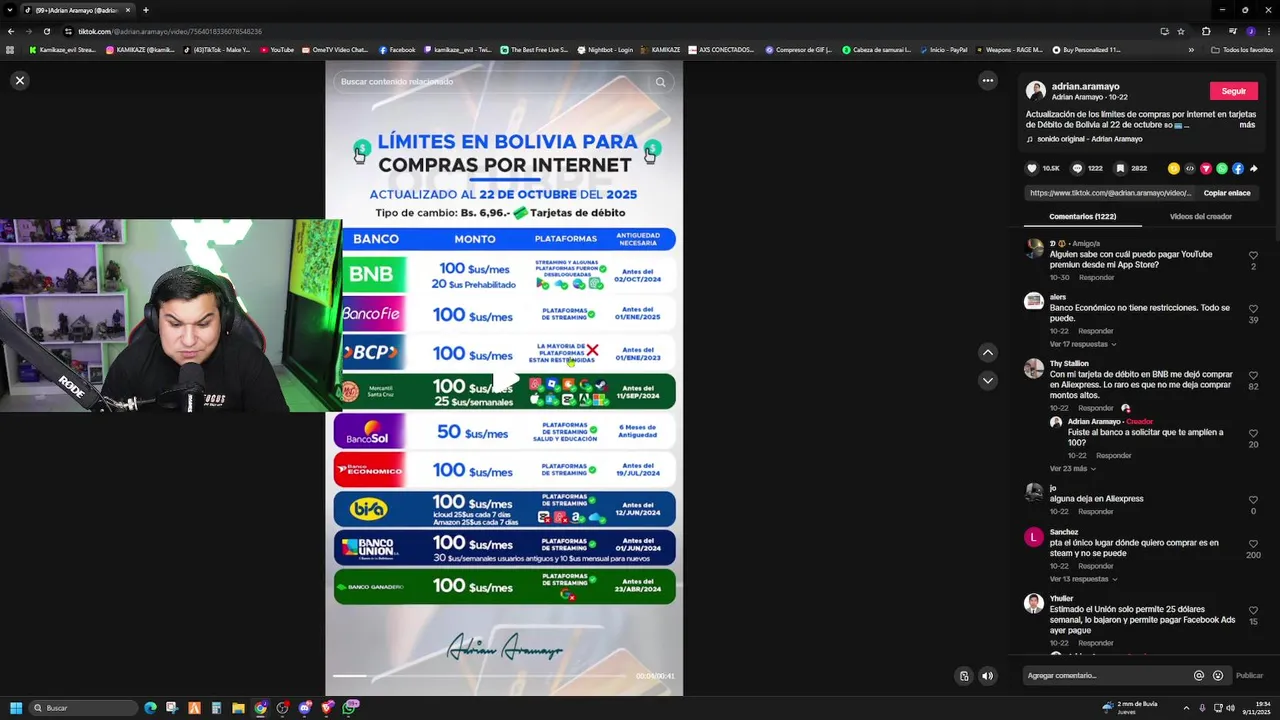Reply to alers' comment with Responder
Viewport: 1280px width, 720px height.
[1096, 331]
